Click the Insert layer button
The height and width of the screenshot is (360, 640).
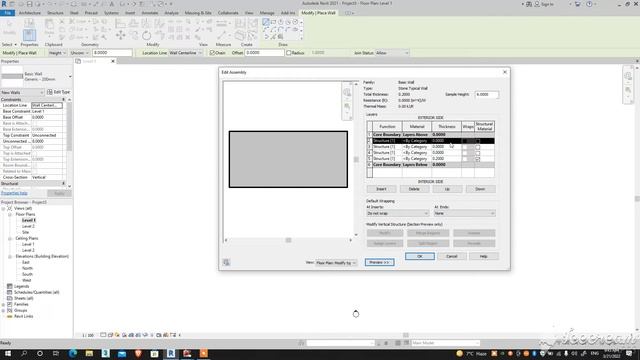click(x=381, y=189)
